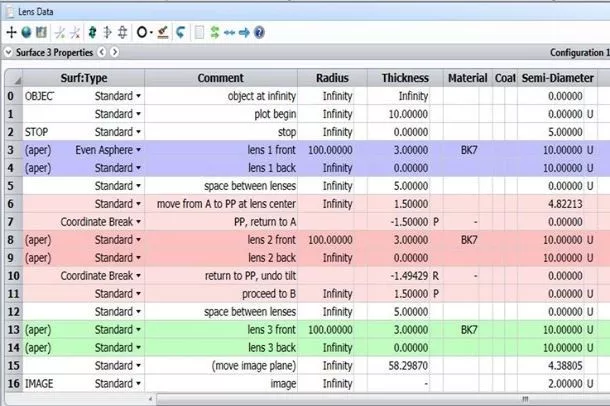The image size is (610, 406).
Task: Go to next surface properties arrow
Action: pyautogui.click(x=115, y=51)
